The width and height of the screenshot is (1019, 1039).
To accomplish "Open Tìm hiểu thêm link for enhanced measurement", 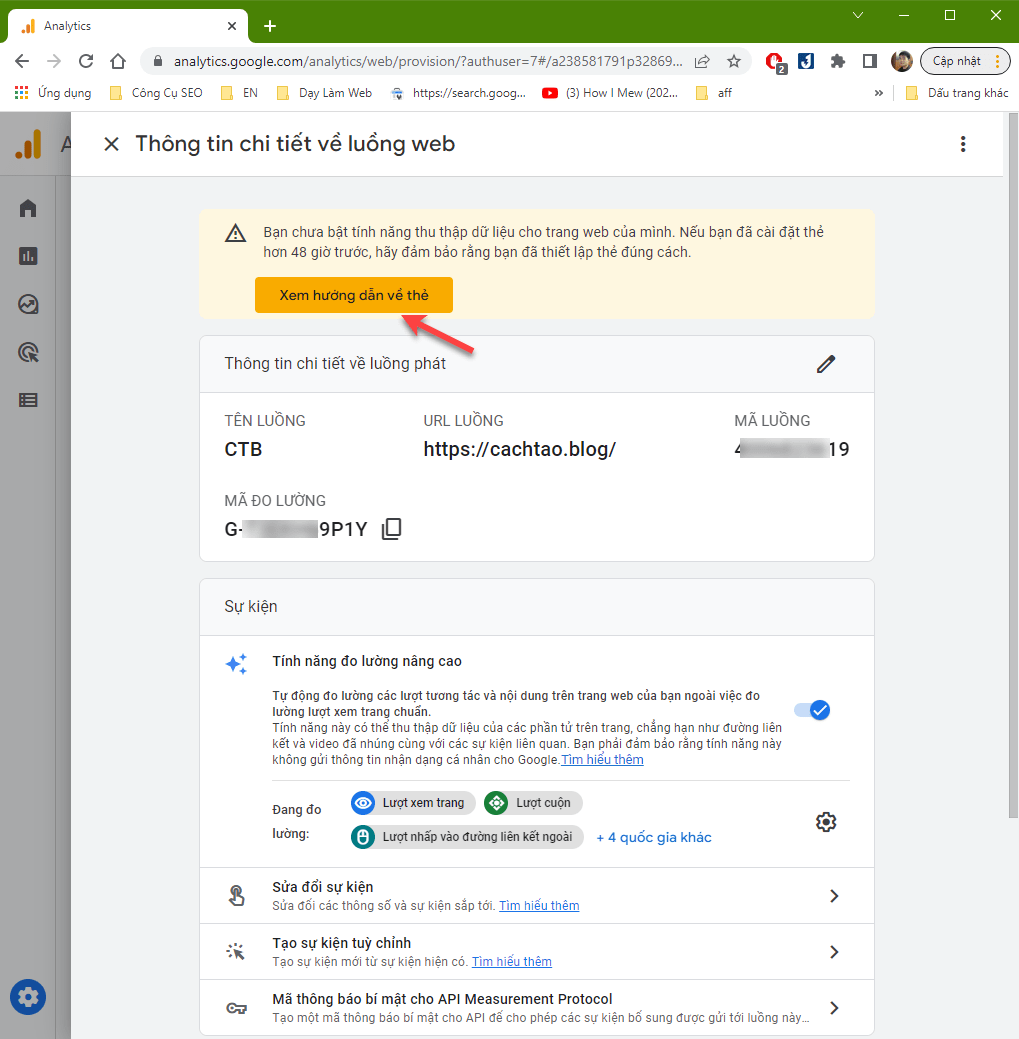I will point(602,759).
